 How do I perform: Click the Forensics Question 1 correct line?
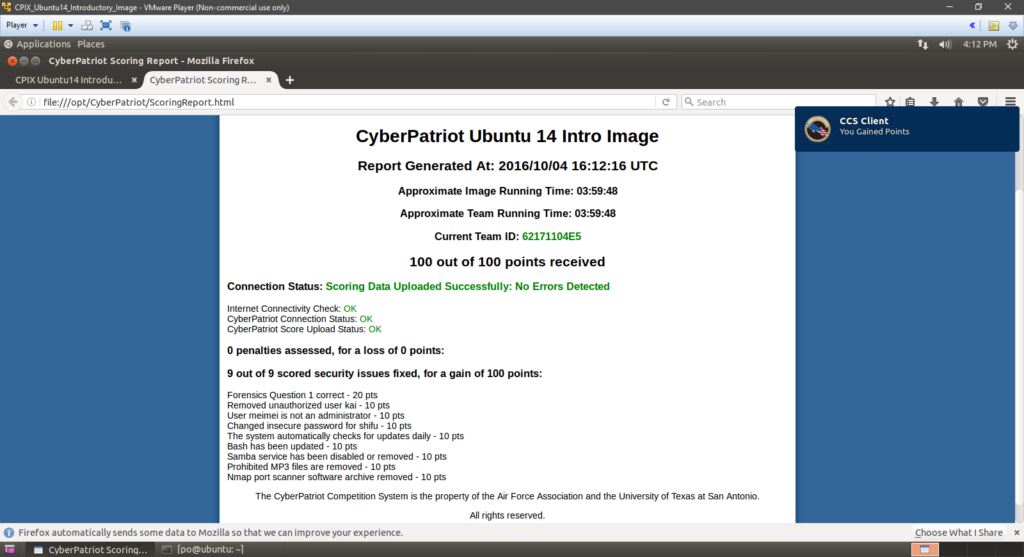pyautogui.click(x=302, y=395)
